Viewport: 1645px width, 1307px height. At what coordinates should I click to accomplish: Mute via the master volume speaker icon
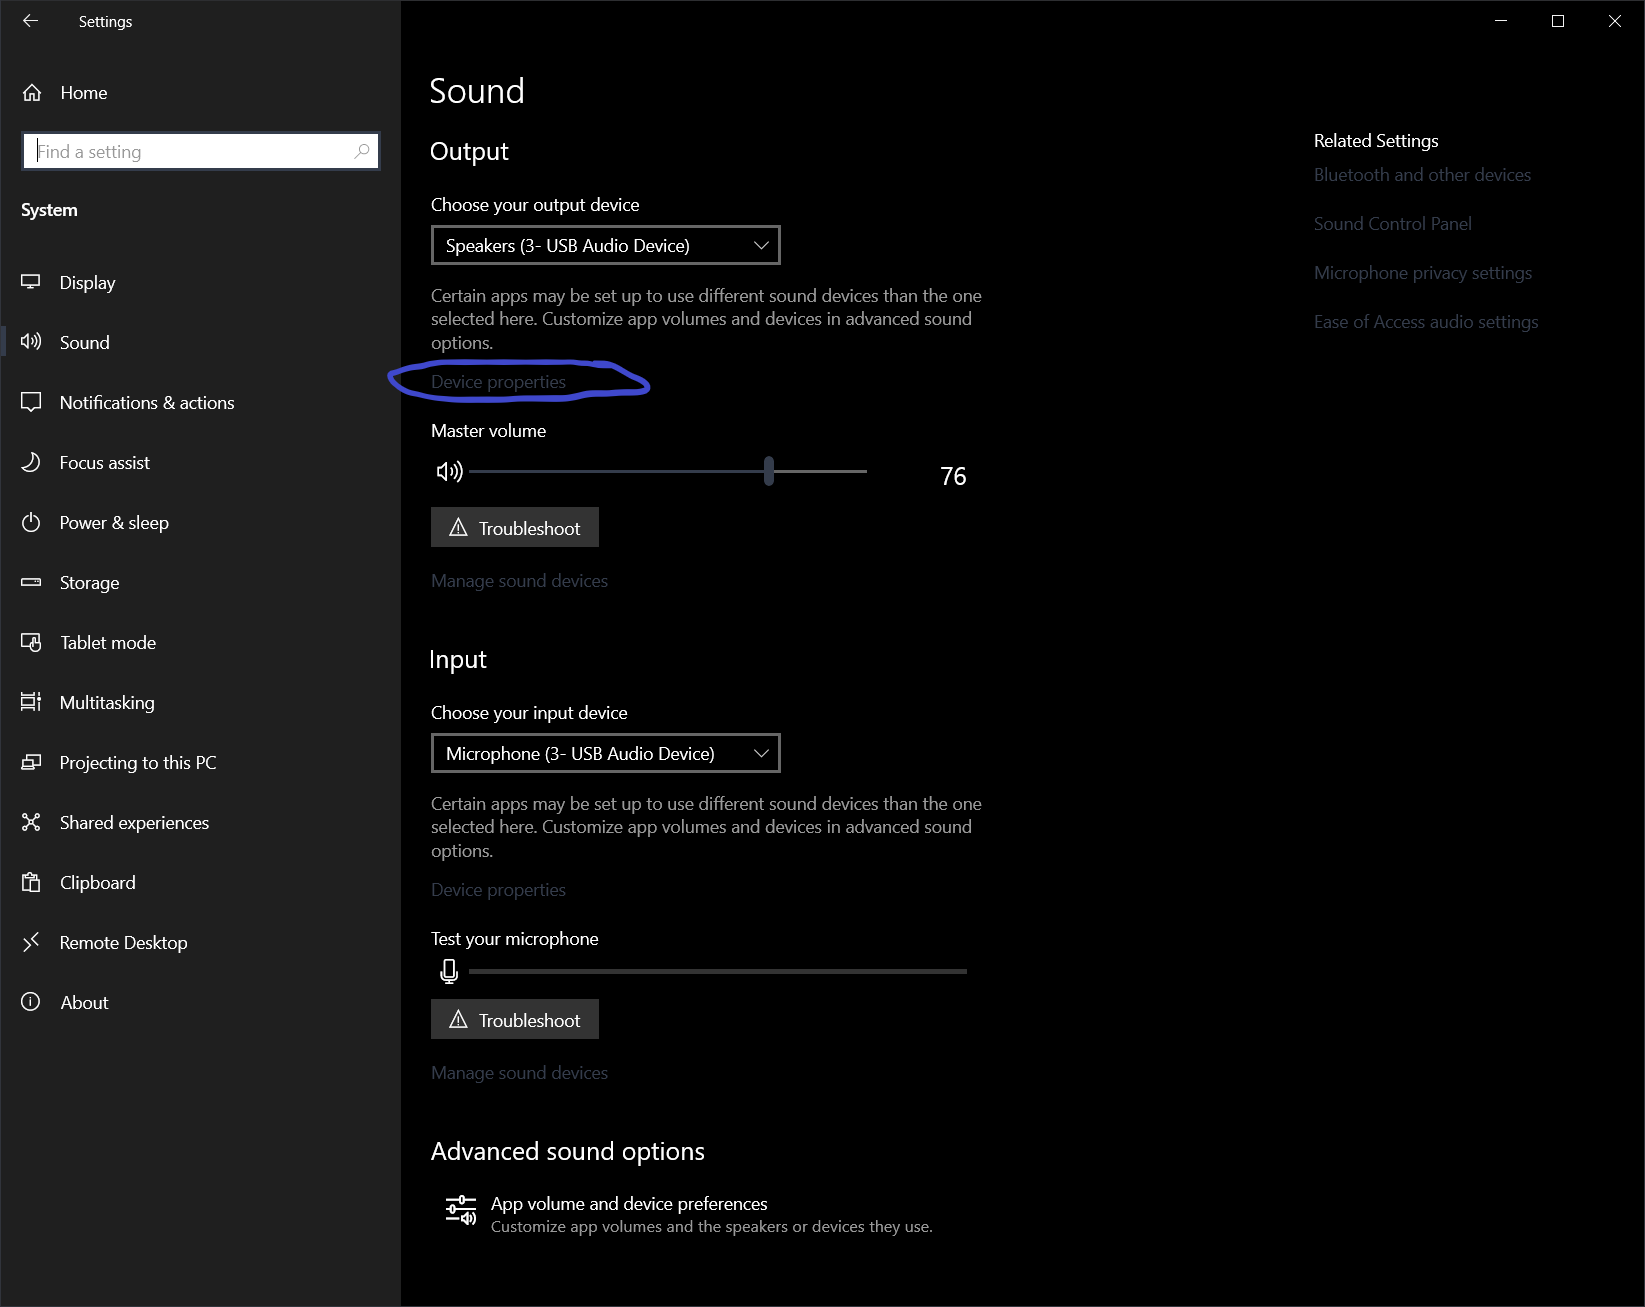(x=449, y=471)
